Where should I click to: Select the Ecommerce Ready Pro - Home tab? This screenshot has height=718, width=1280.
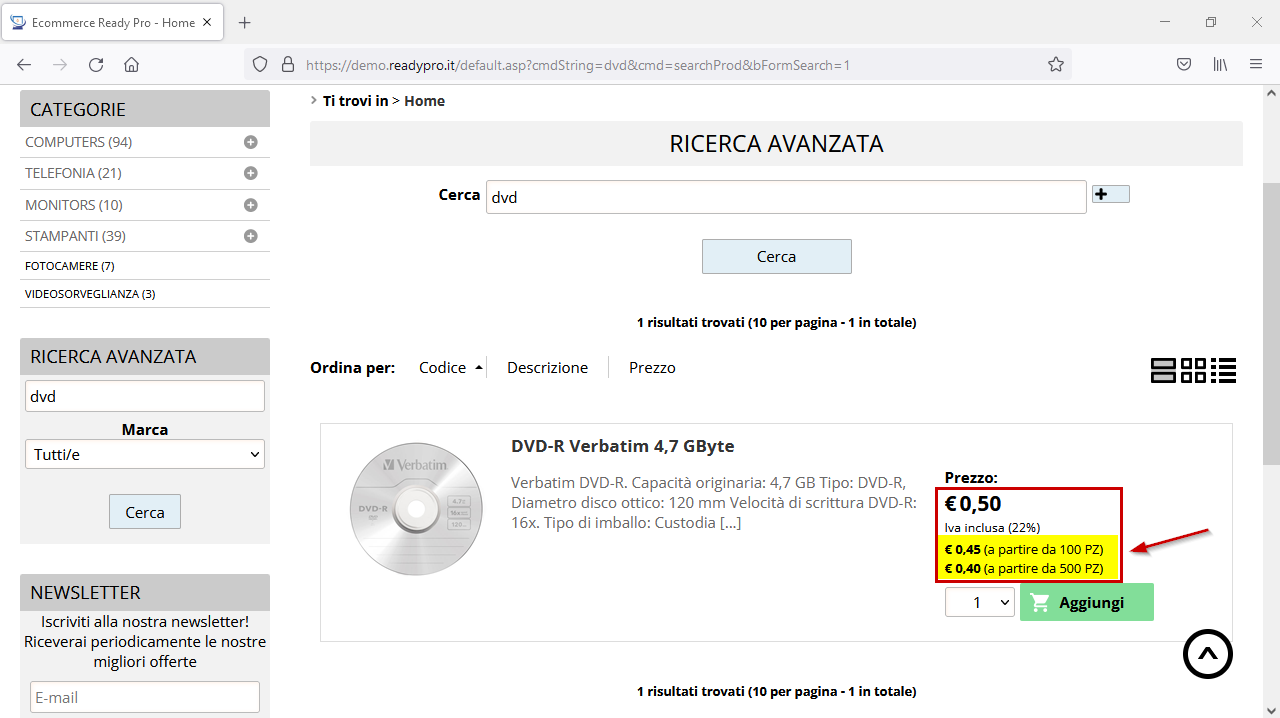coord(113,22)
